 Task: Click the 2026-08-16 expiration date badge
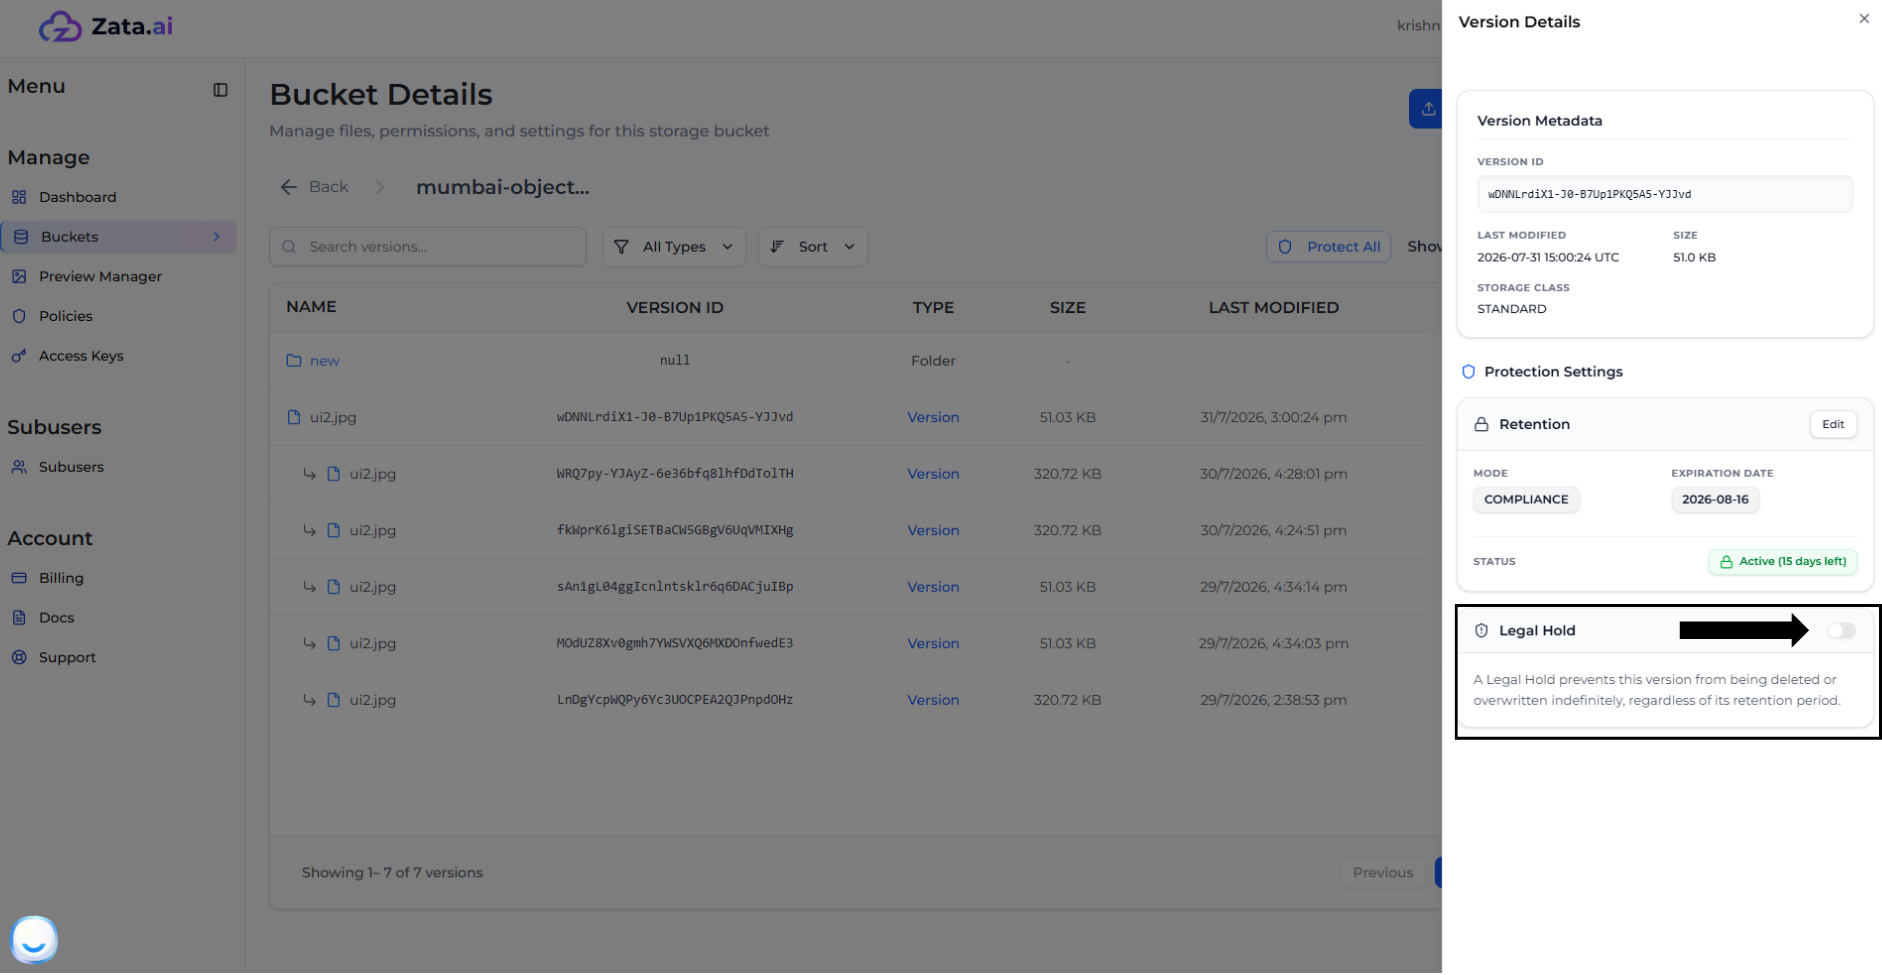click(1715, 500)
